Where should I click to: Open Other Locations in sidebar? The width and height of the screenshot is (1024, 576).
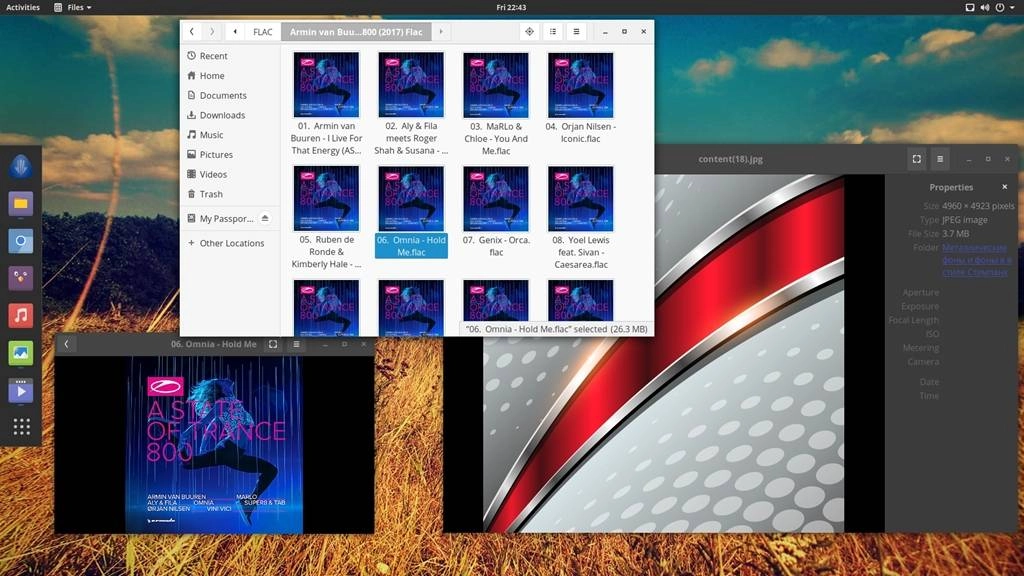pyautogui.click(x=230, y=243)
